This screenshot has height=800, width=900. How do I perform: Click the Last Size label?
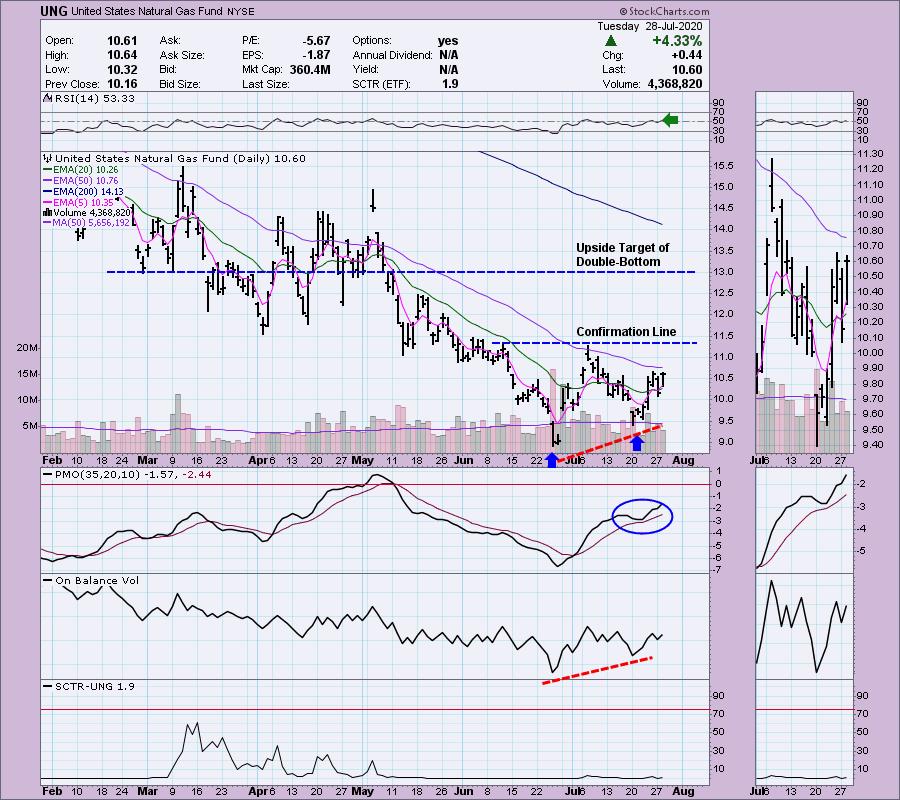[265, 84]
